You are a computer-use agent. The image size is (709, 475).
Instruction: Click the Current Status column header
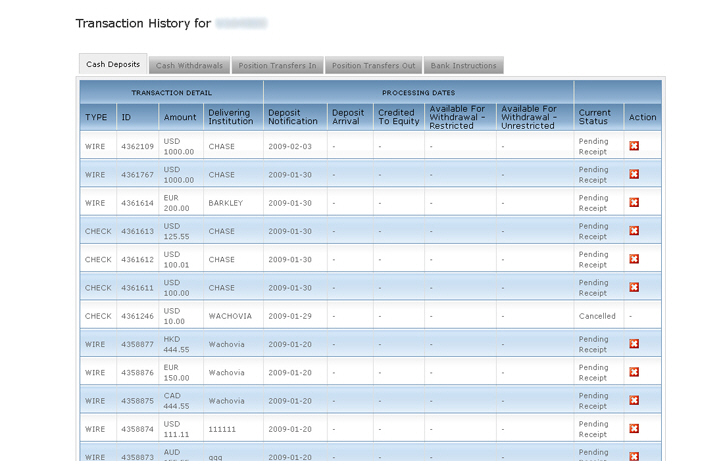click(597, 117)
